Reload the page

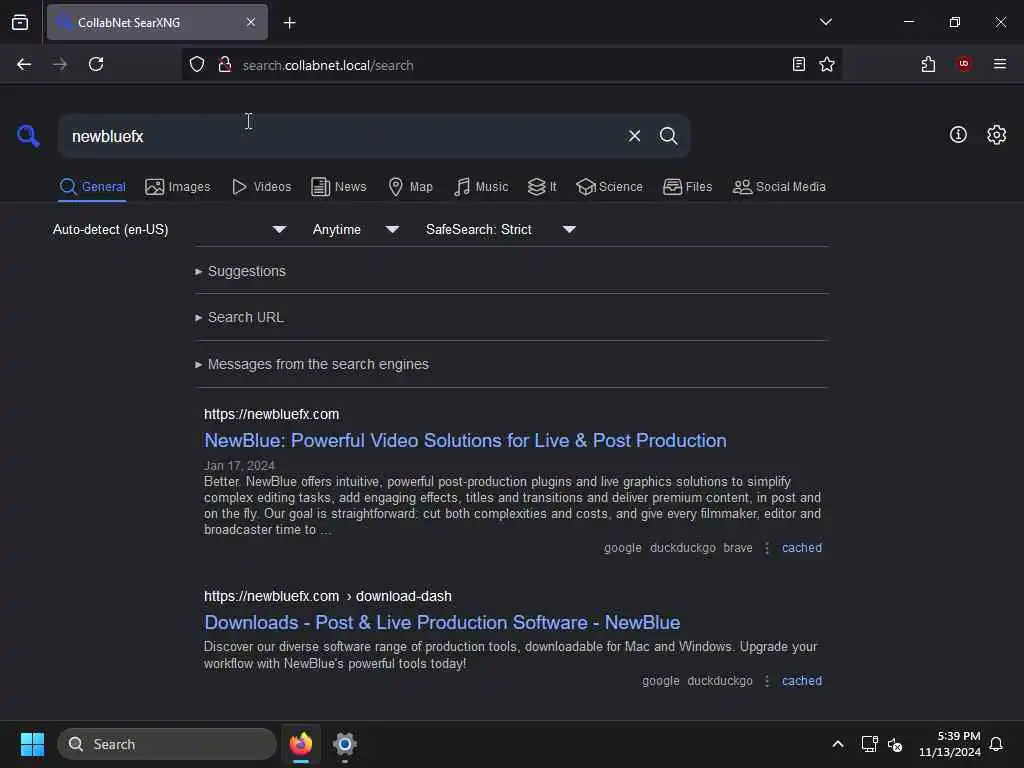tap(96, 64)
